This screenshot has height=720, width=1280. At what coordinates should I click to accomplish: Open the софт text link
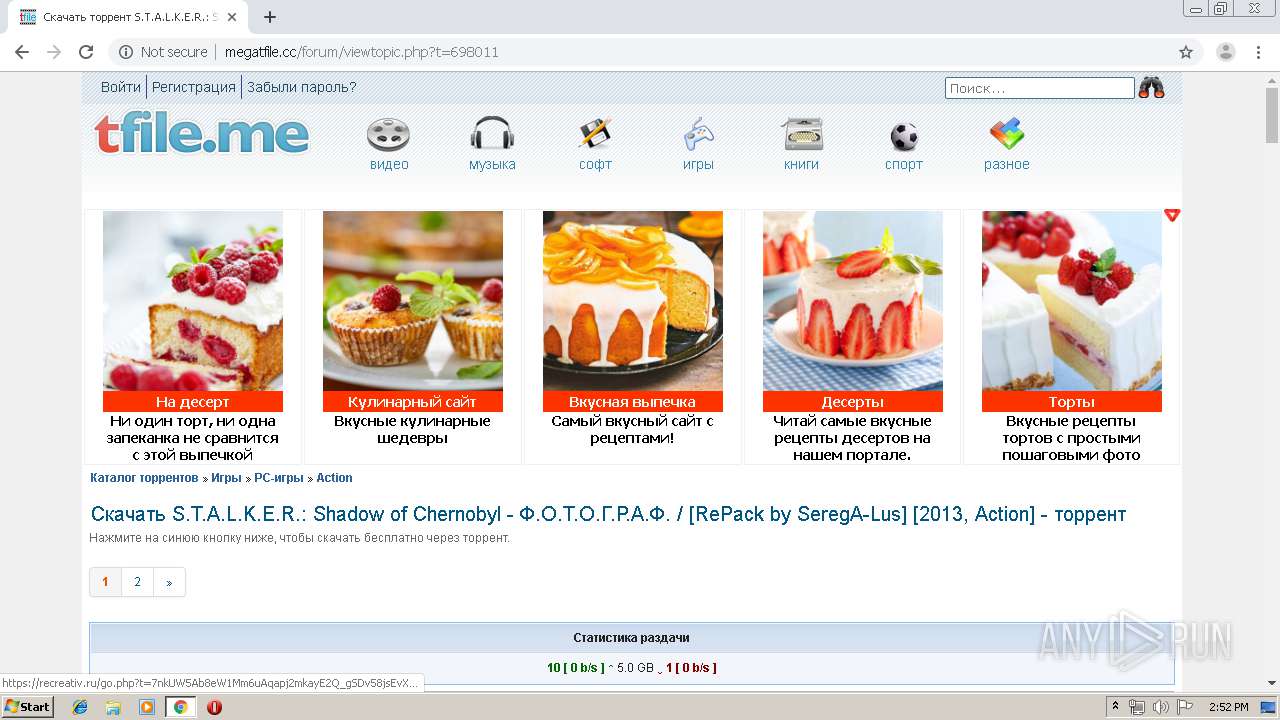tap(595, 165)
